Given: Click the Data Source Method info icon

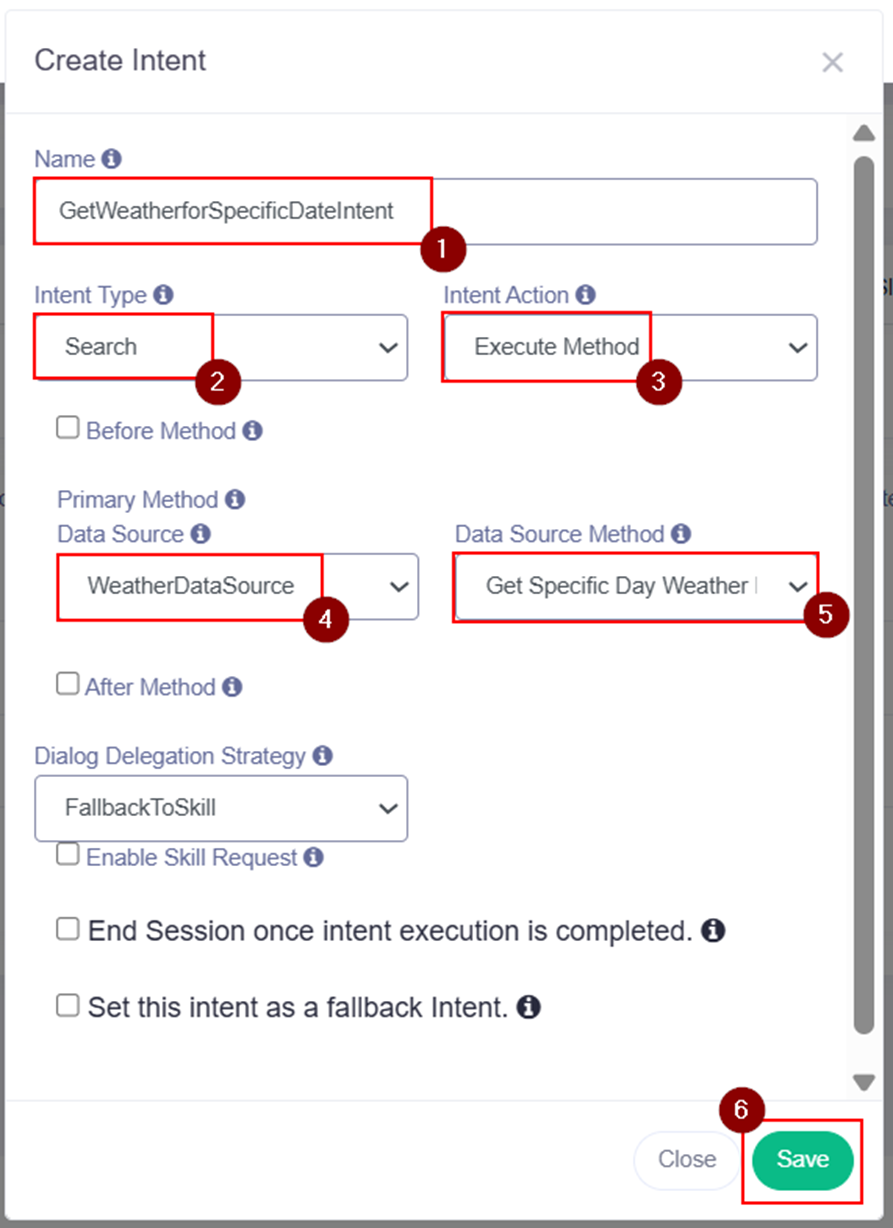Looking at the screenshot, I should 681,534.
